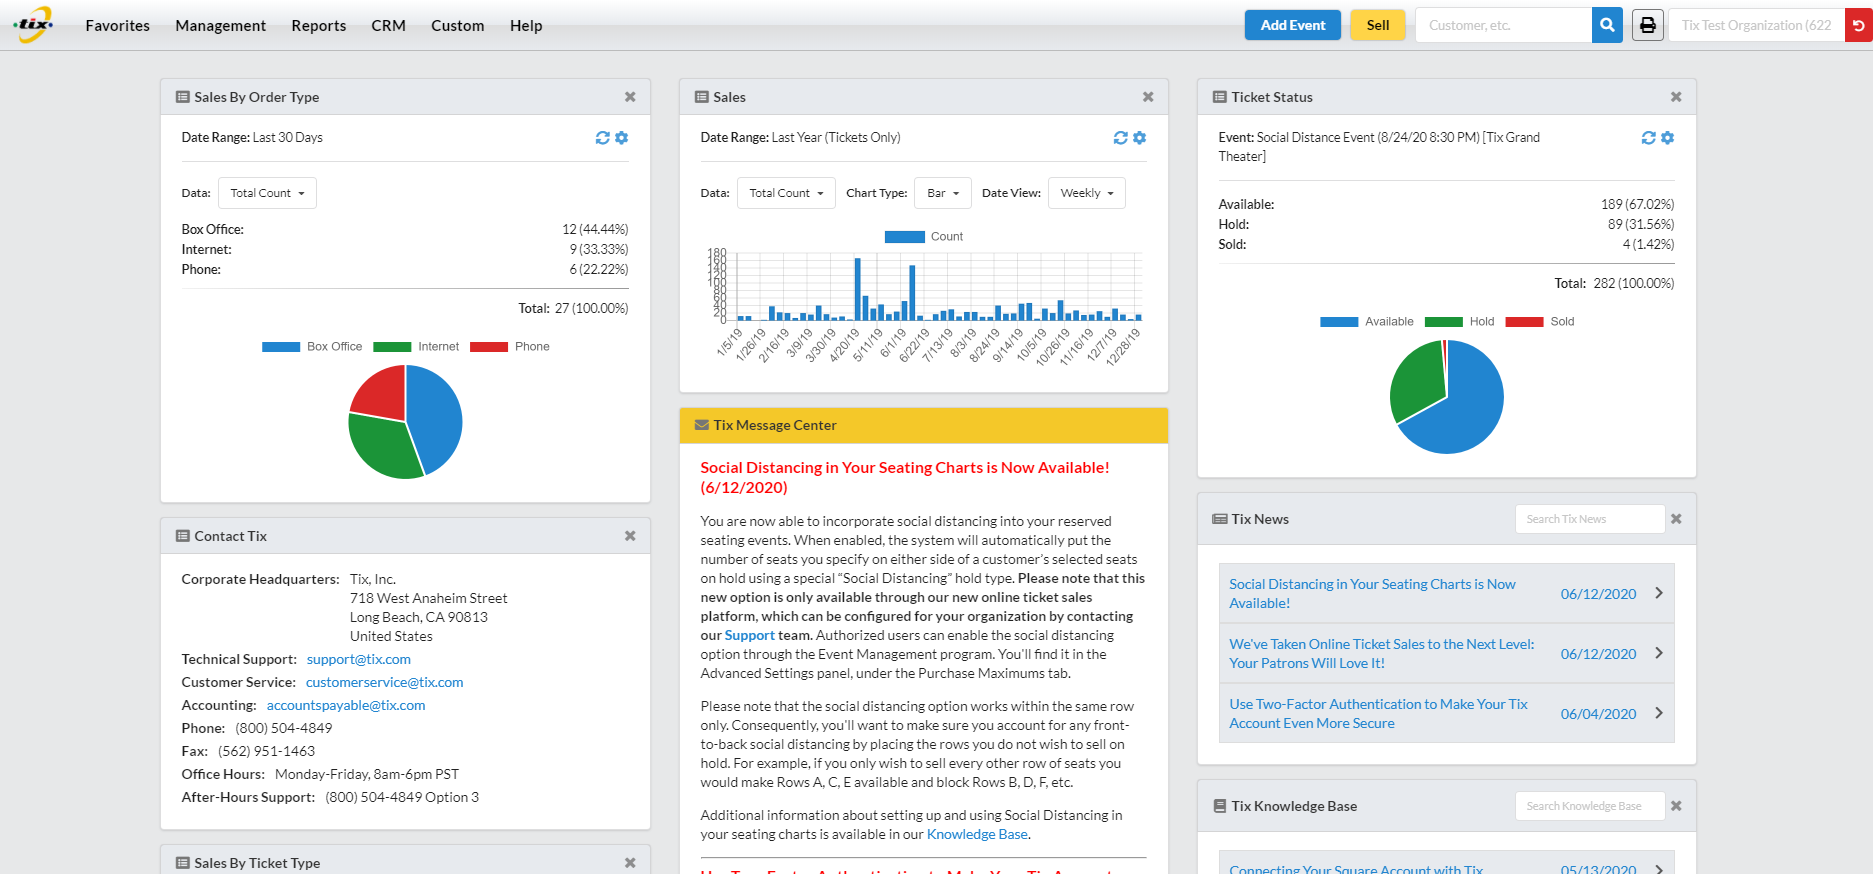Click the printer icon in header
Image resolution: width=1873 pixels, height=874 pixels.
pos(1648,25)
